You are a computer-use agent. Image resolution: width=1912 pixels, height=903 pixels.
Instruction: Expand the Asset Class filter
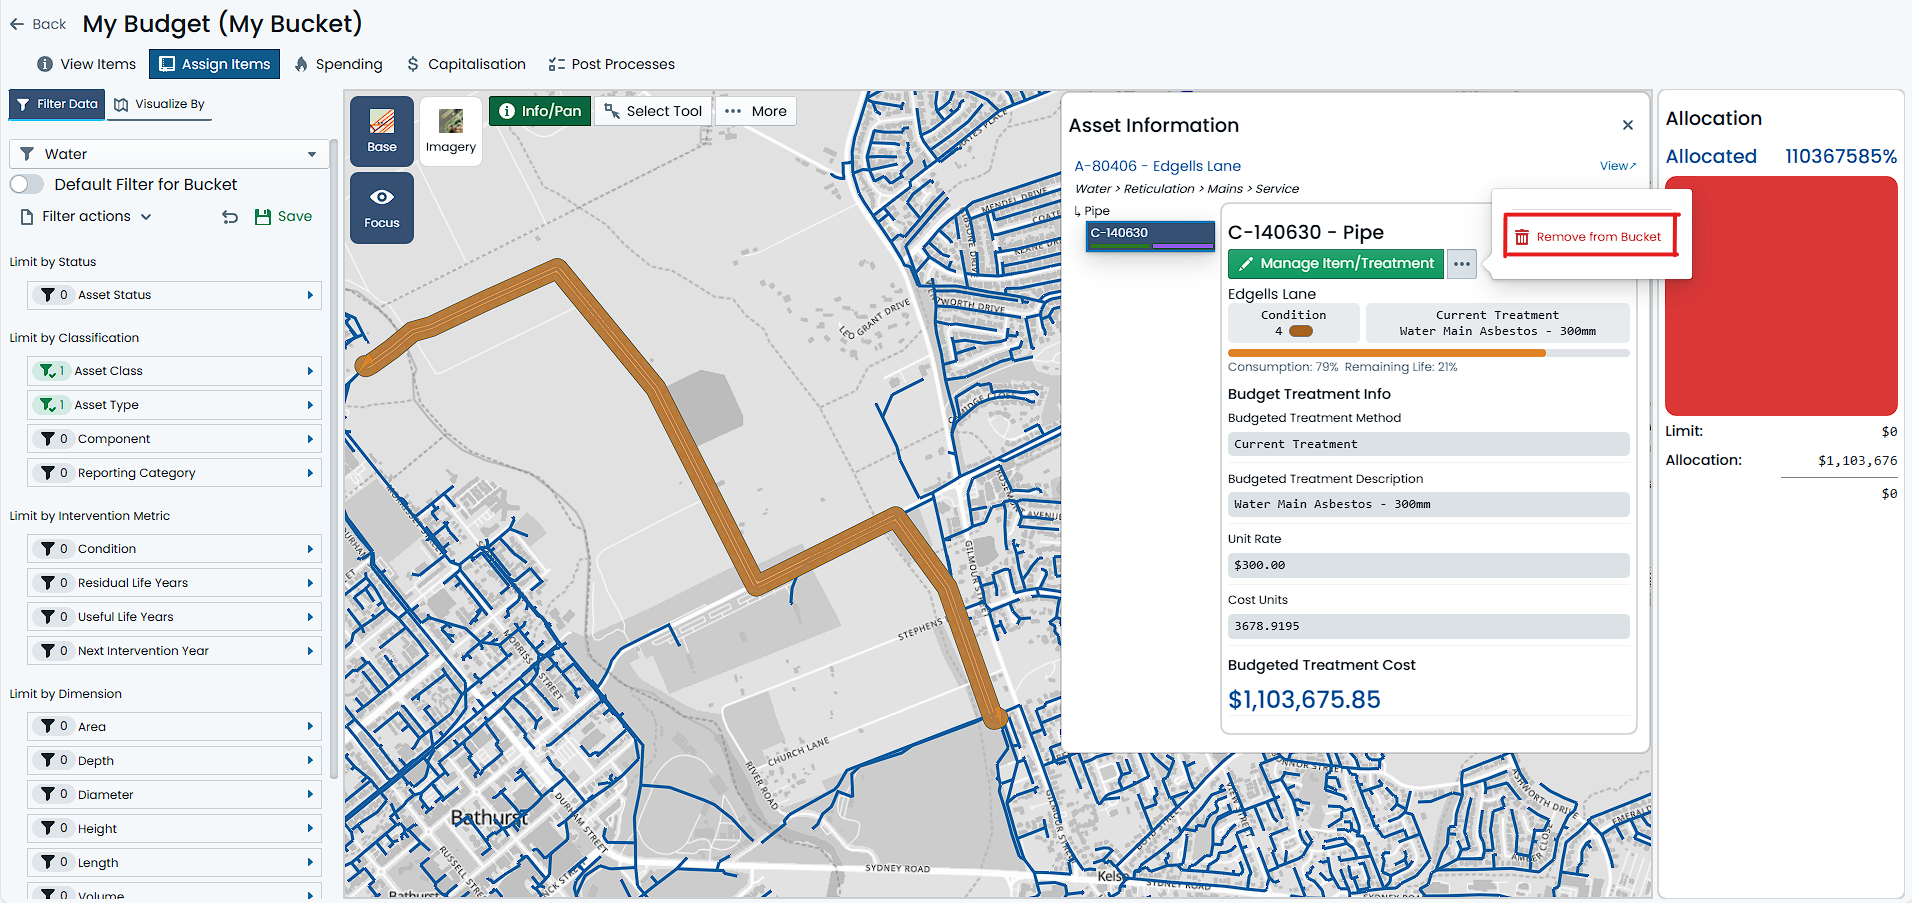coord(175,371)
